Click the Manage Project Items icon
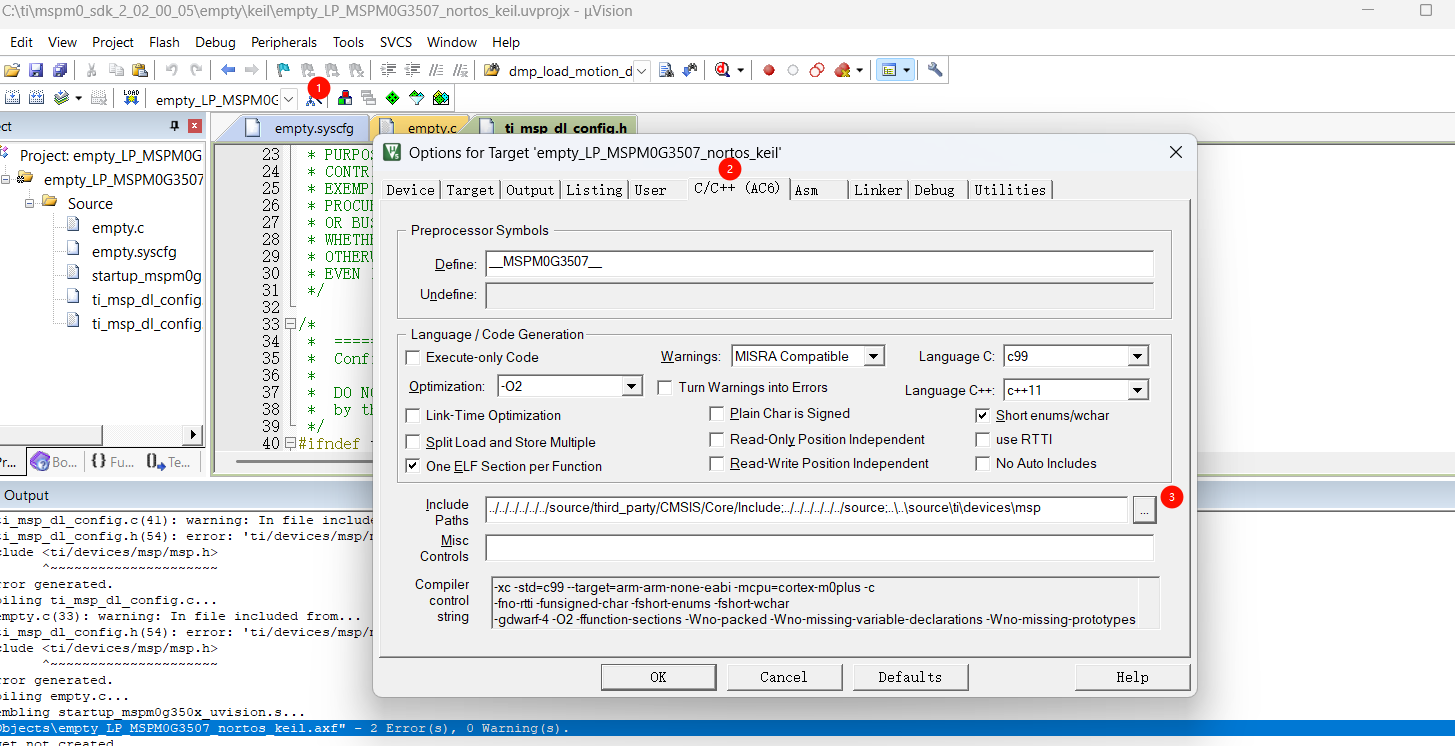This screenshot has width=1455, height=746. (344, 98)
